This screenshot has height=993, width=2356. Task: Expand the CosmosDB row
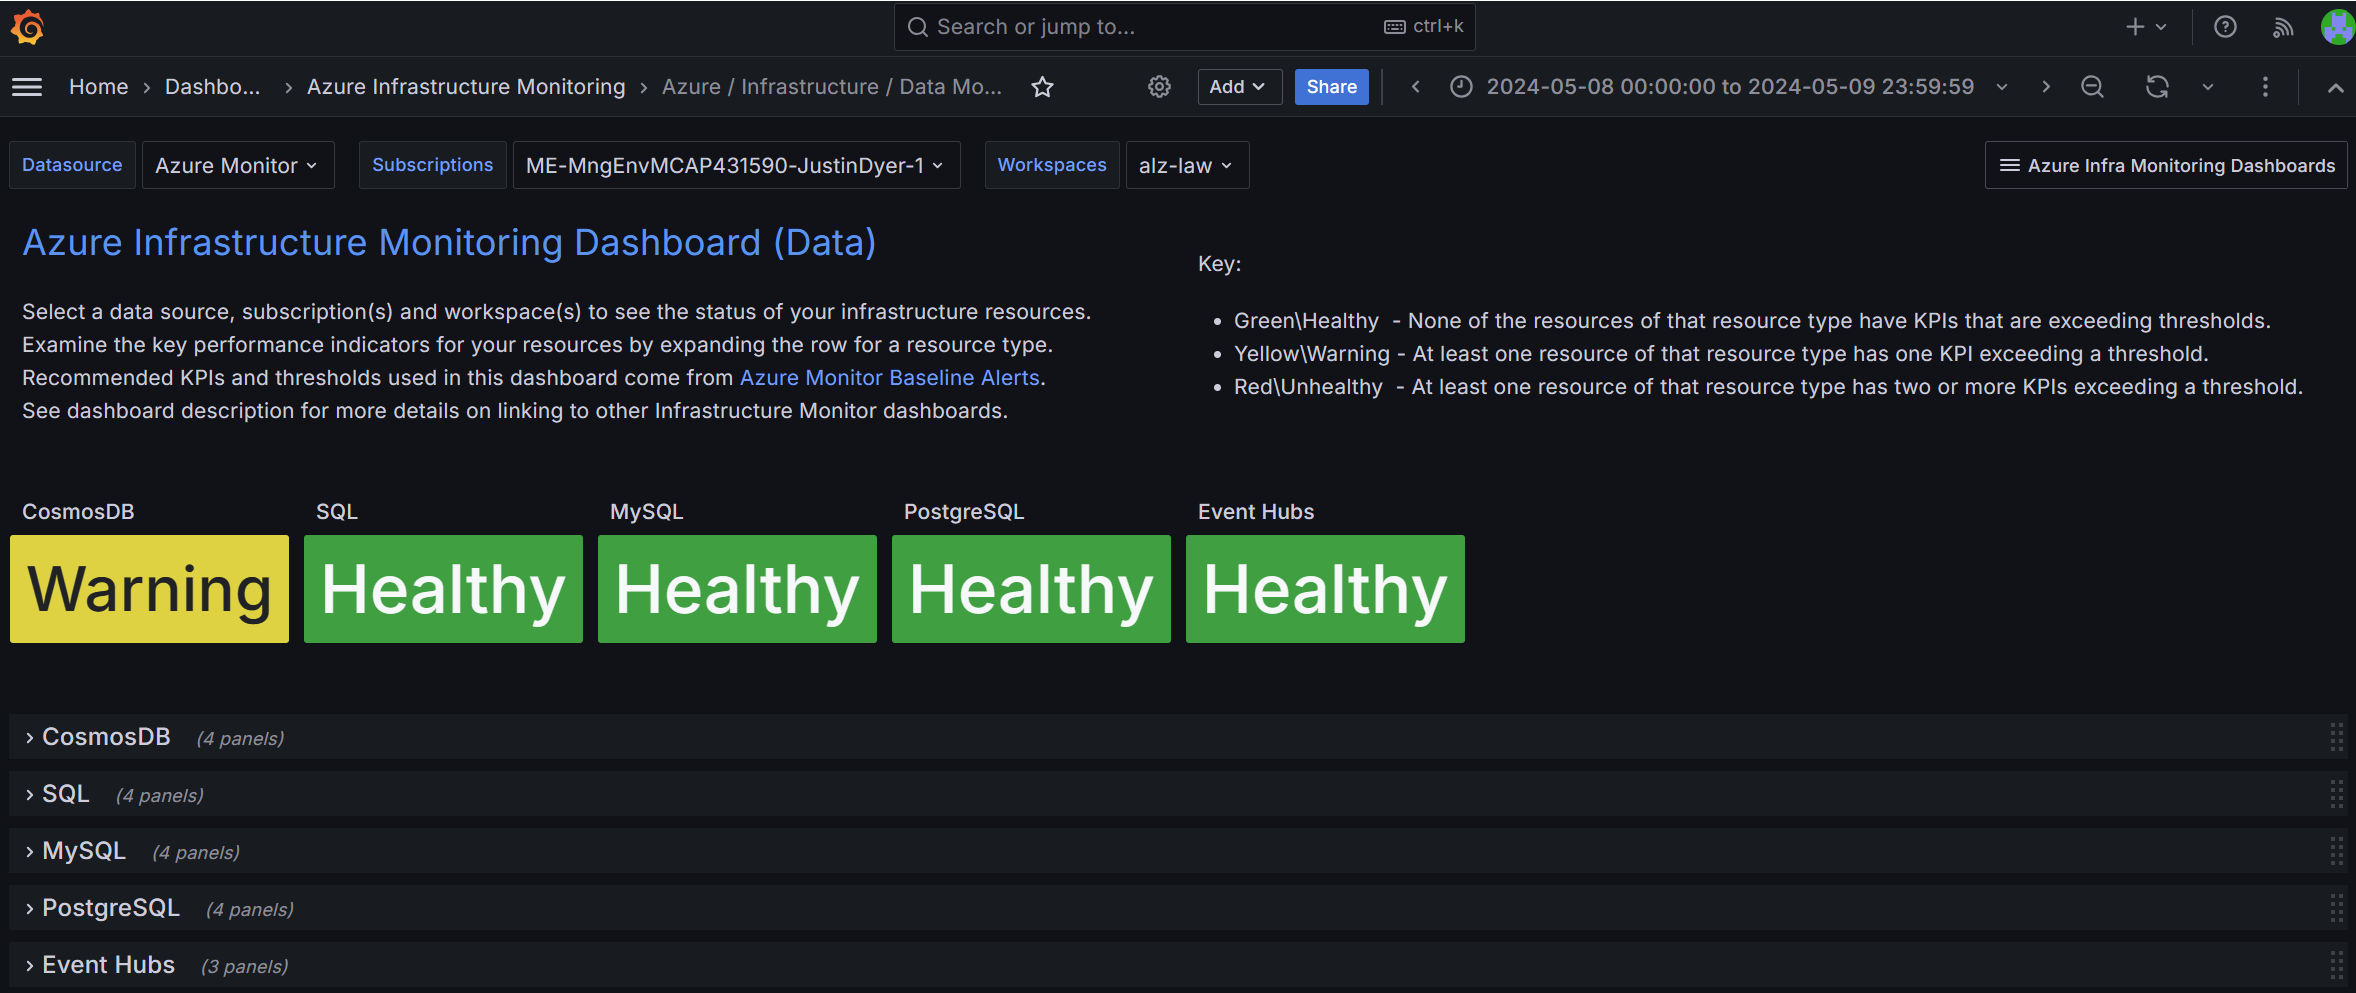pyautogui.click(x=106, y=737)
